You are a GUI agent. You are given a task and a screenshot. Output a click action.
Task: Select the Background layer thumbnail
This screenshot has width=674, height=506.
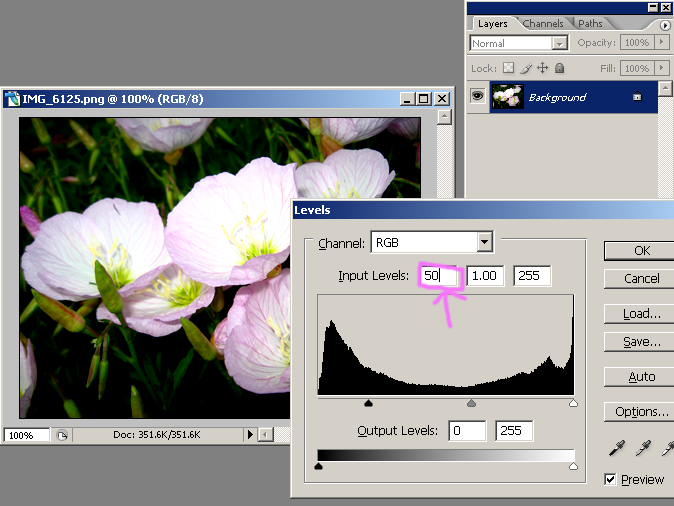[x=507, y=96]
